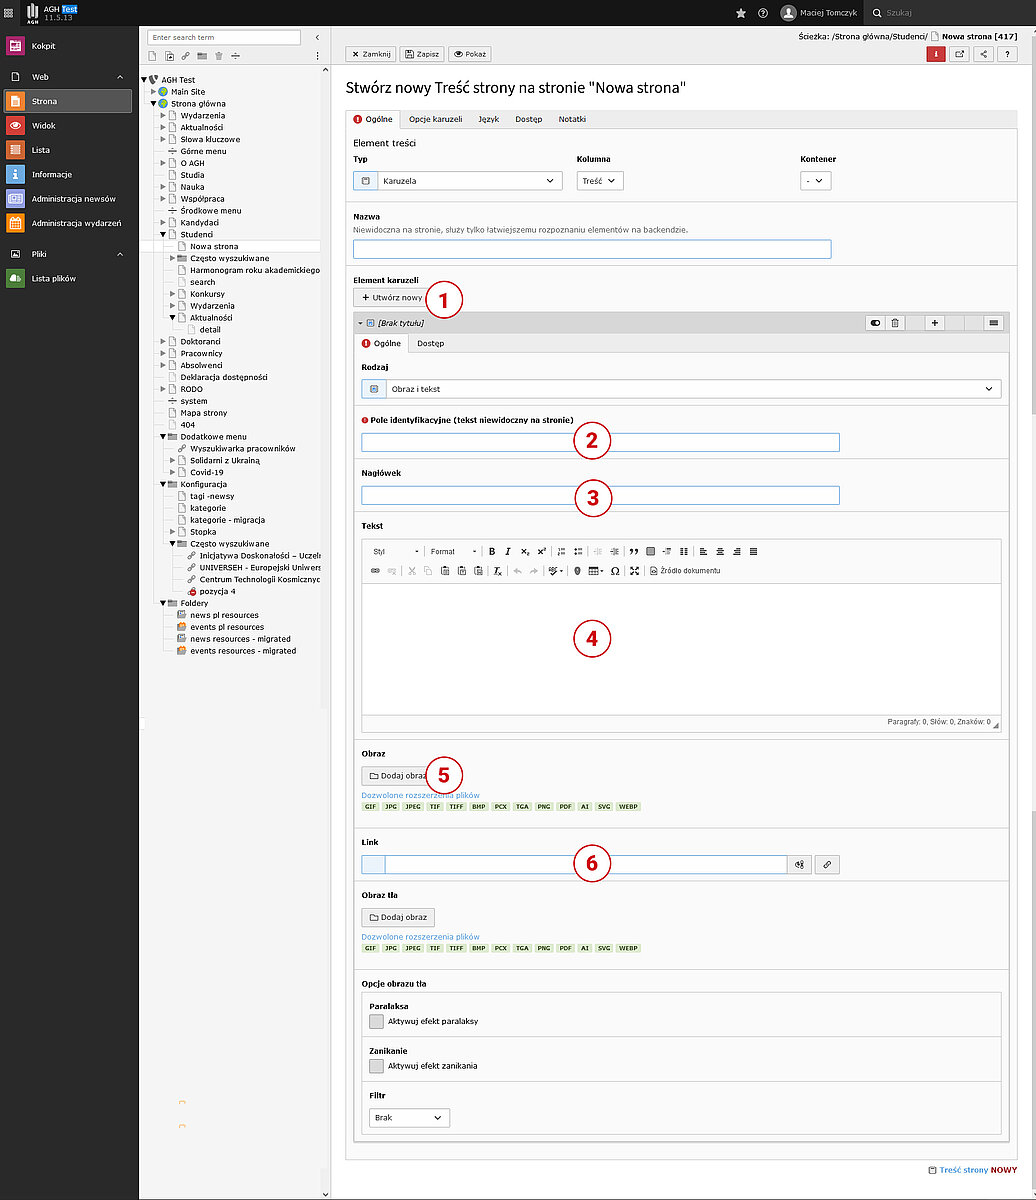The width and height of the screenshot is (1036, 1200).
Task: Click Utwórz nowy to add carousel element
Action: coord(391,298)
